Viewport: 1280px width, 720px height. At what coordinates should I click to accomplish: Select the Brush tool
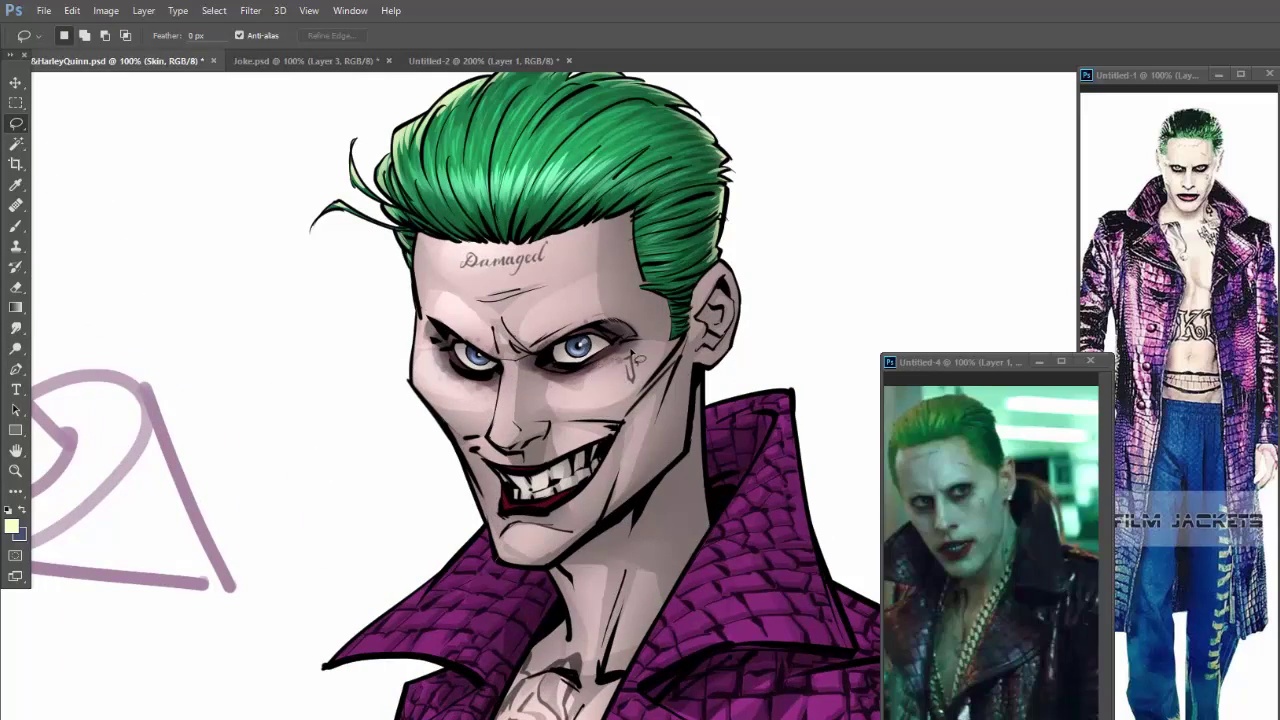click(x=16, y=226)
